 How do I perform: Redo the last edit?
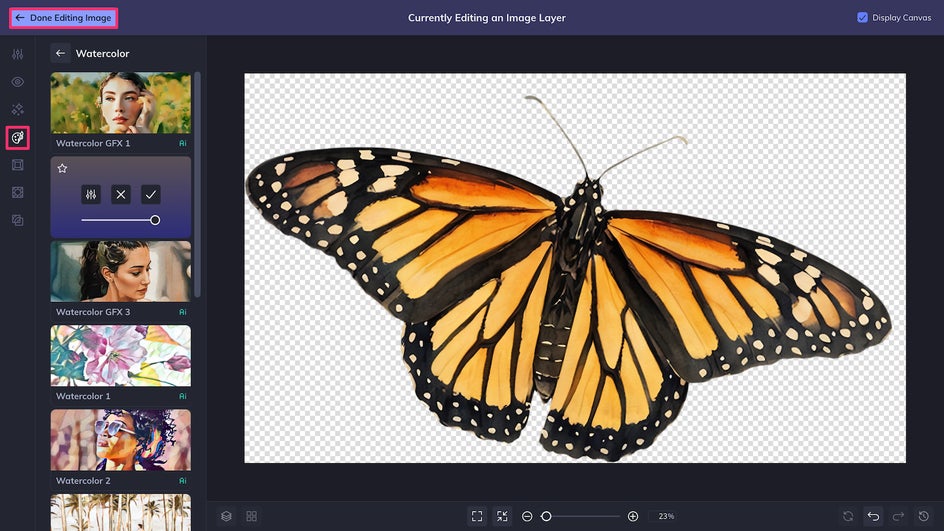click(898, 517)
